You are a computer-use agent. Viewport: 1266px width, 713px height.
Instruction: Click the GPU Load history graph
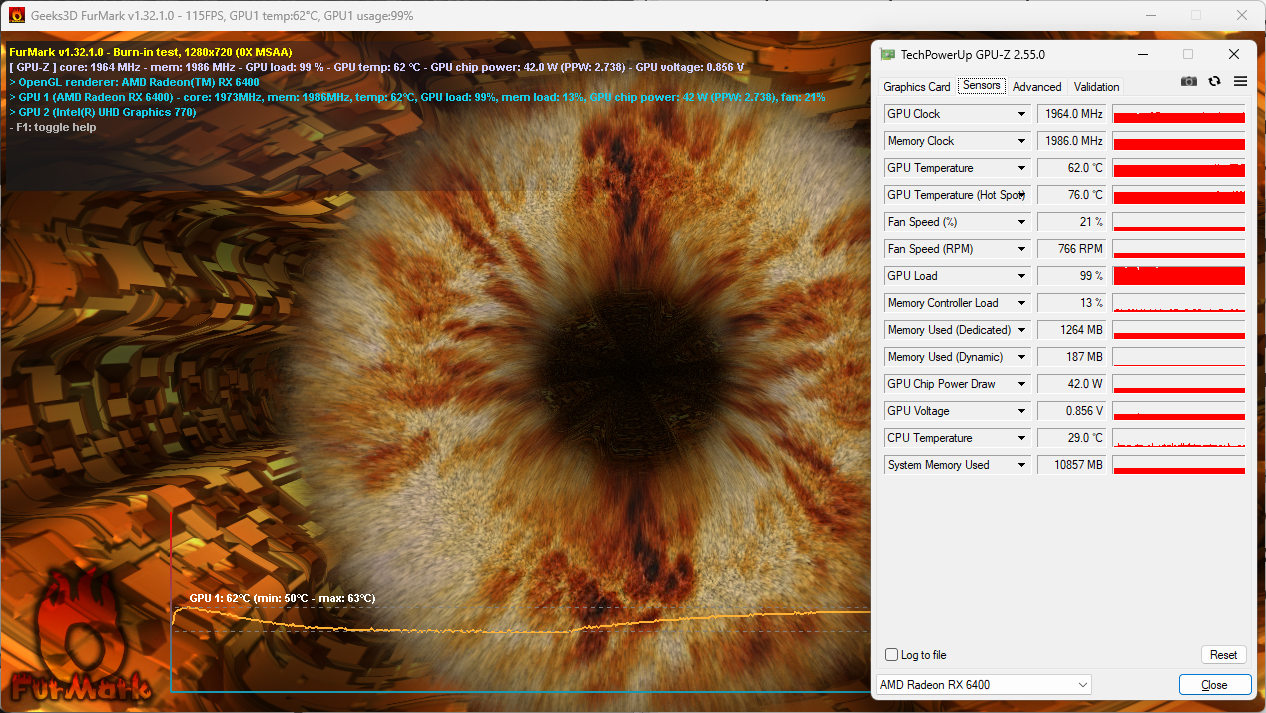pos(1179,276)
